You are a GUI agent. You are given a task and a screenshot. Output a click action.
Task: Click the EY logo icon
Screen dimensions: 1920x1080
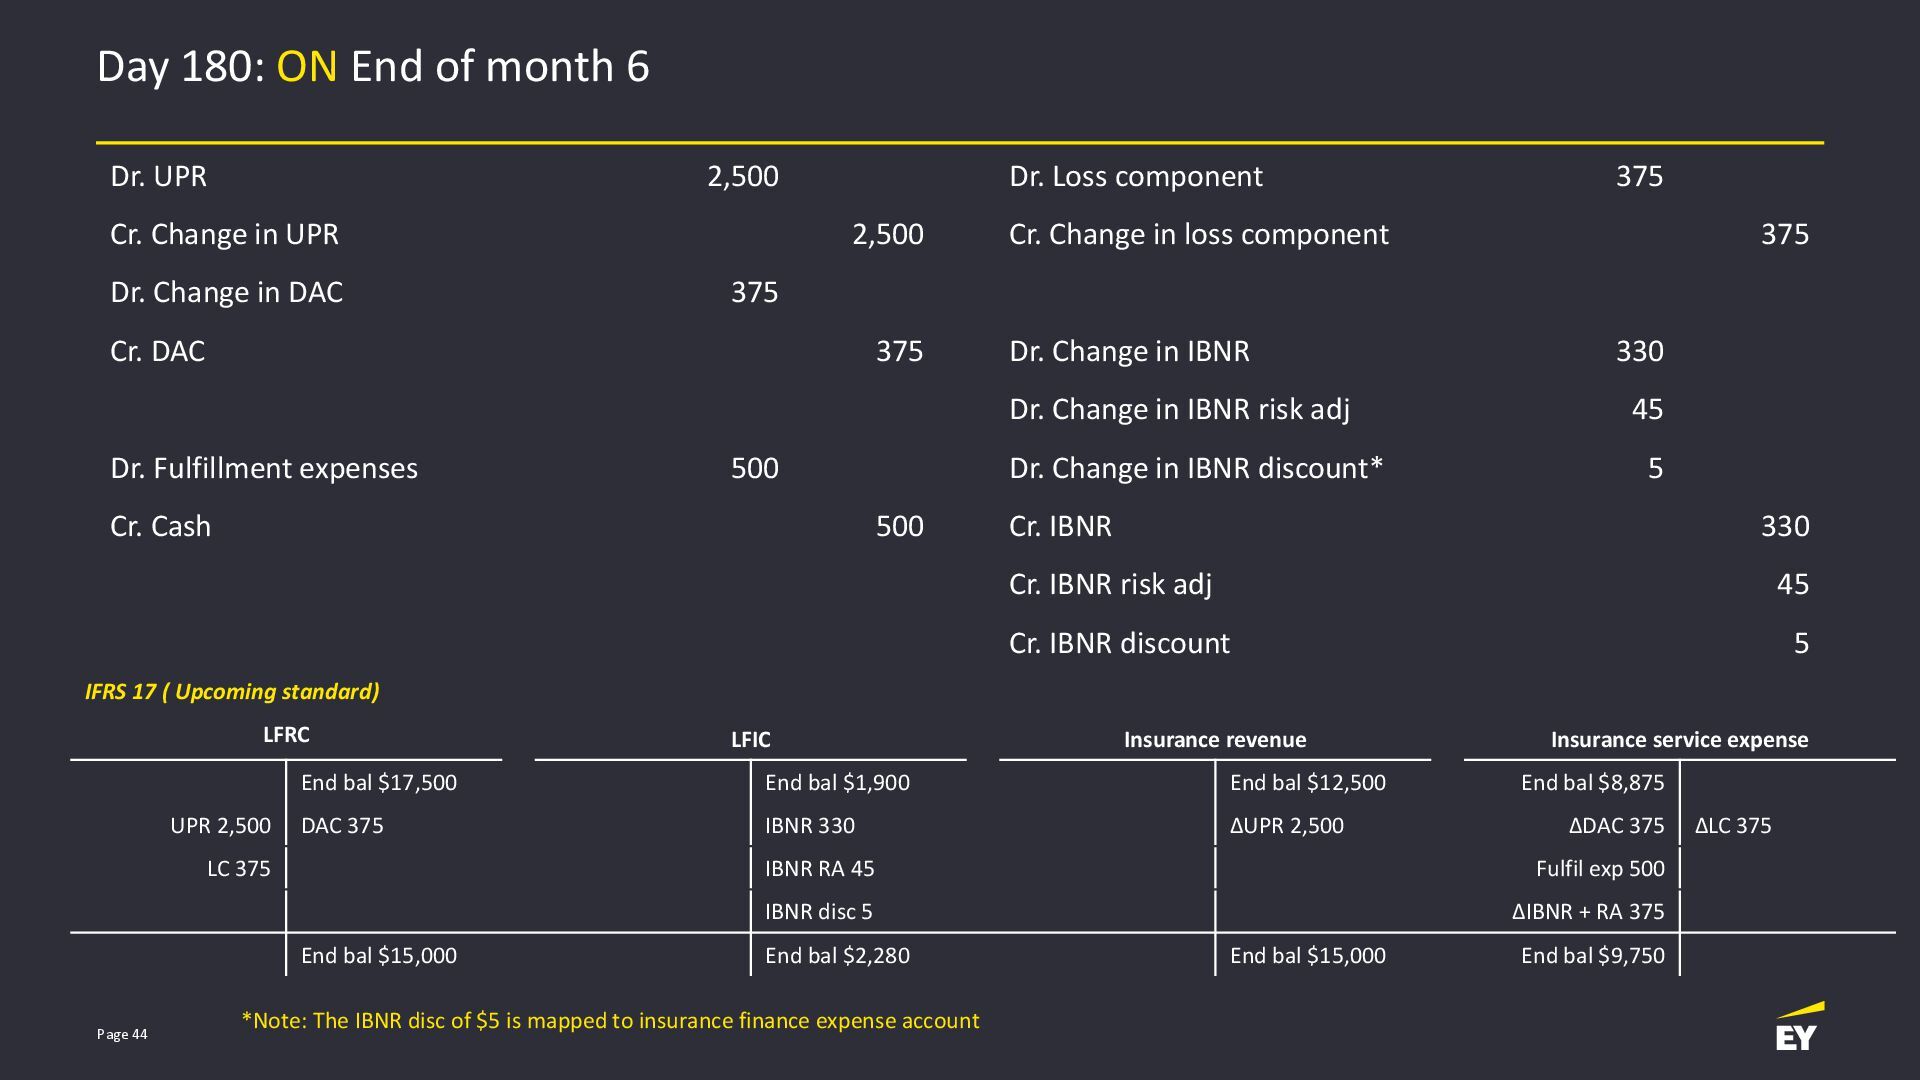pos(1799,1028)
